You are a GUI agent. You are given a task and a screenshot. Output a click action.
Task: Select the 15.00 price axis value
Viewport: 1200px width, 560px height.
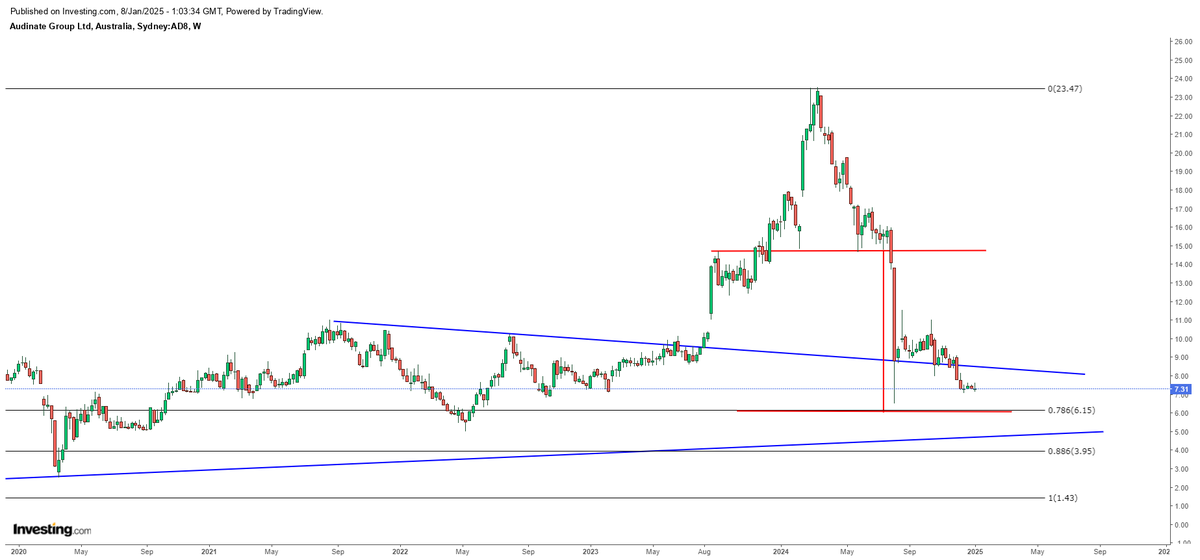tap(1182, 246)
